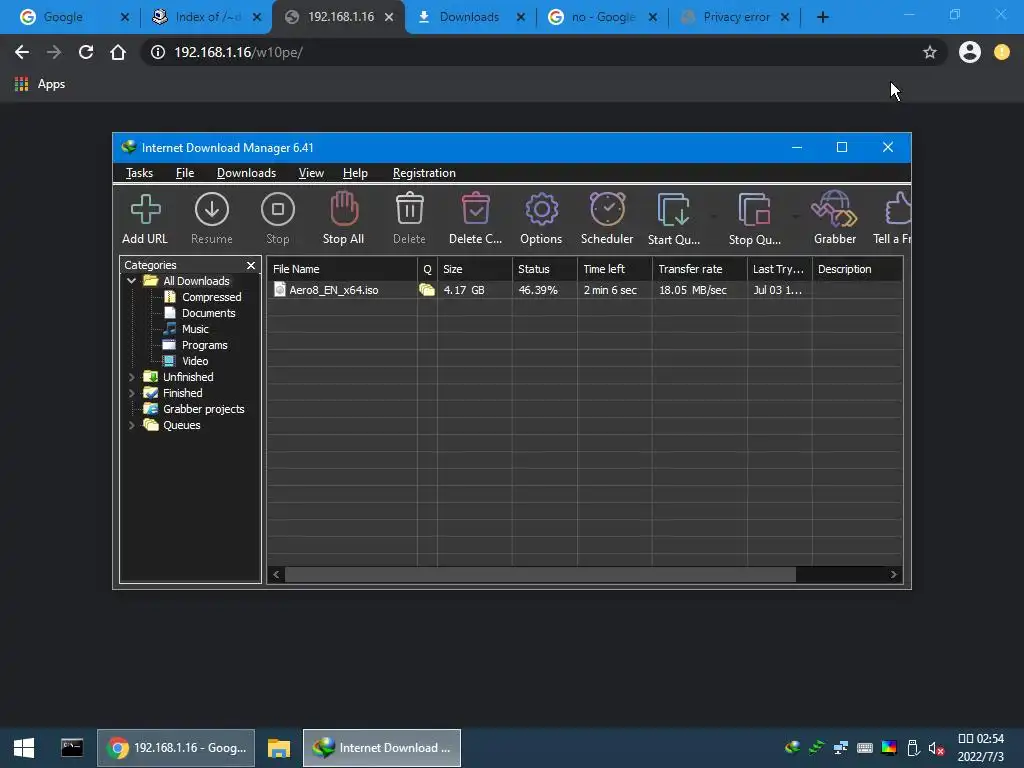
Task: Select the Video category
Action: point(195,361)
